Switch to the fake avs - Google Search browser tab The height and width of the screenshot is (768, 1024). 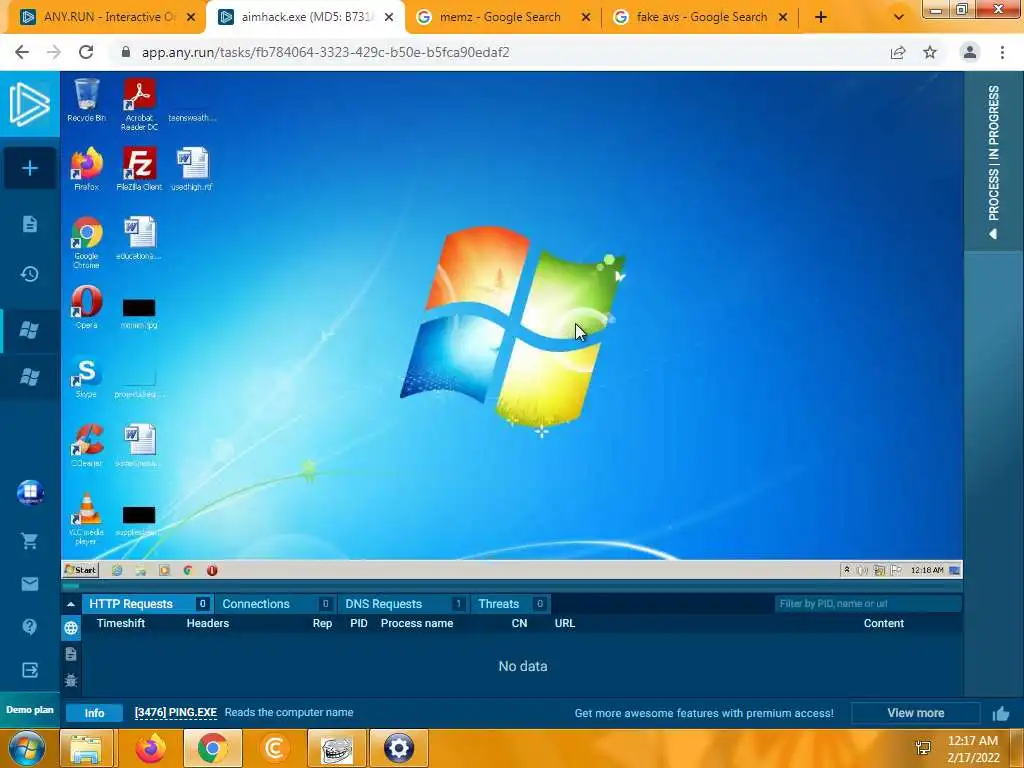tap(701, 17)
